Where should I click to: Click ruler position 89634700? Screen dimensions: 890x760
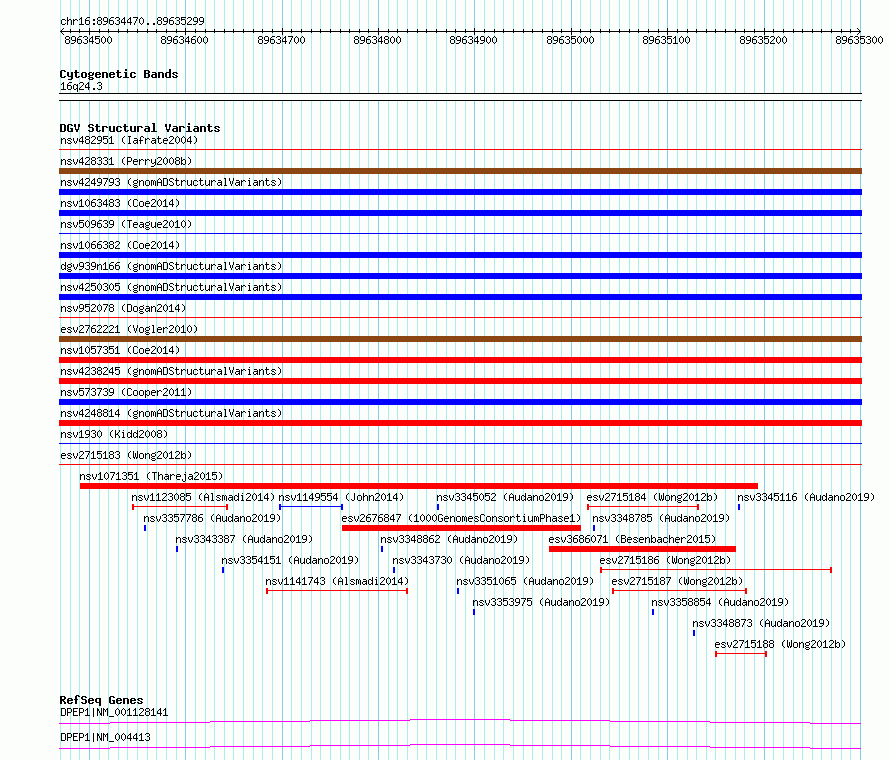[281, 40]
